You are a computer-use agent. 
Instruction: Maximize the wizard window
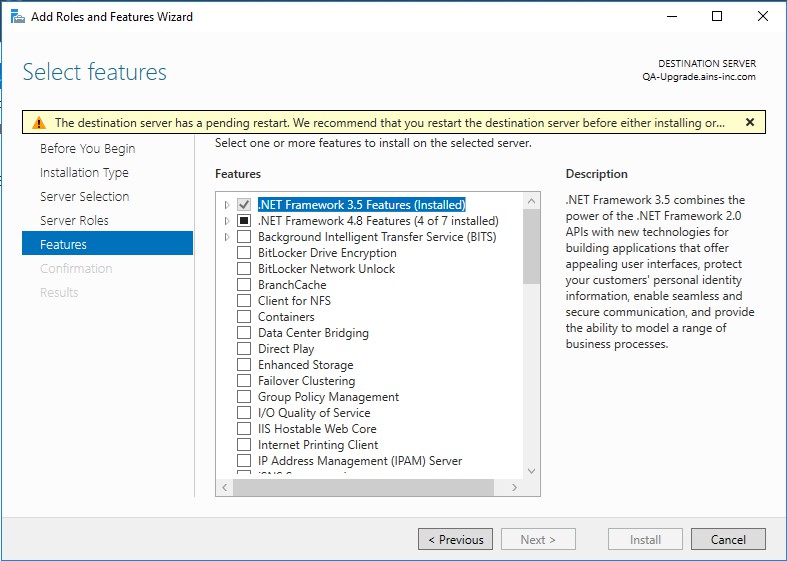(717, 17)
